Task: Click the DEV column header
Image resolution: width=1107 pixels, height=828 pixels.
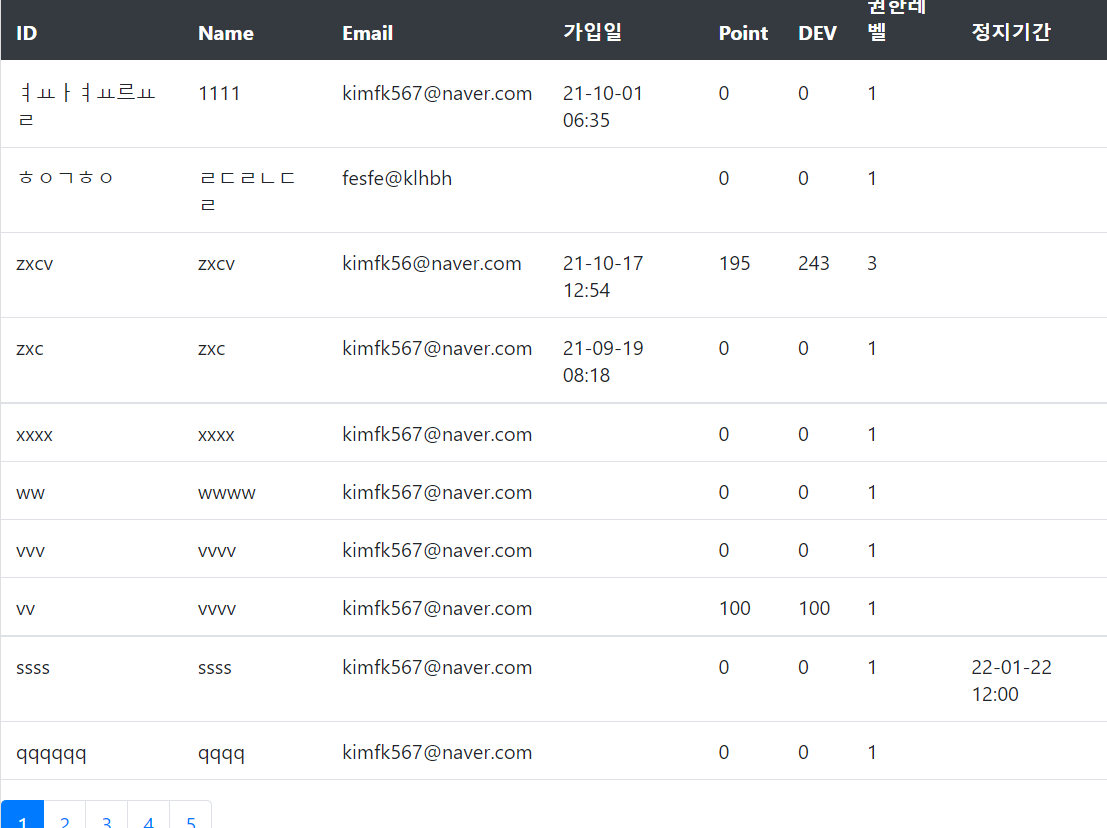Action: pos(818,33)
